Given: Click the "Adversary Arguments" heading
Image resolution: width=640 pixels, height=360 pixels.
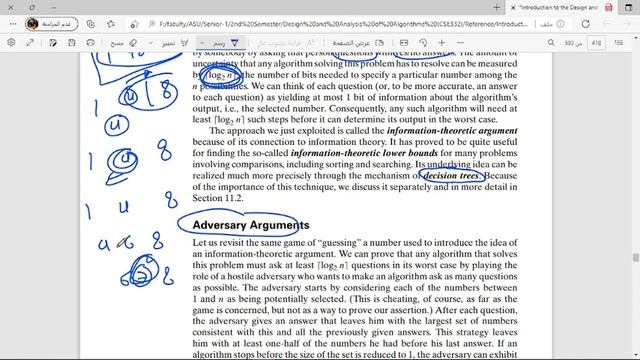Looking at the screenshot, I should [251, 225].
